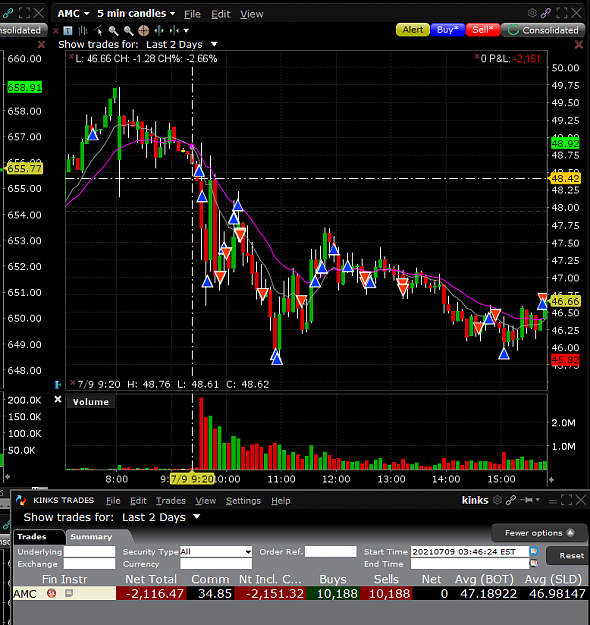Open the Settings menu in Kinks Trades
The image size is (590, 625).
(243, 501)
